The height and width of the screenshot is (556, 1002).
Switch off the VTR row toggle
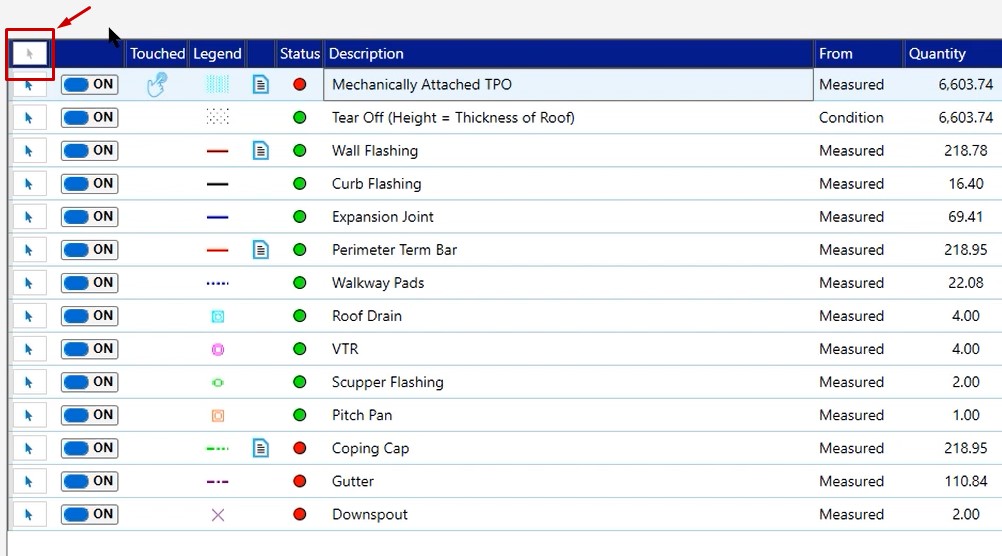point(89,349)
